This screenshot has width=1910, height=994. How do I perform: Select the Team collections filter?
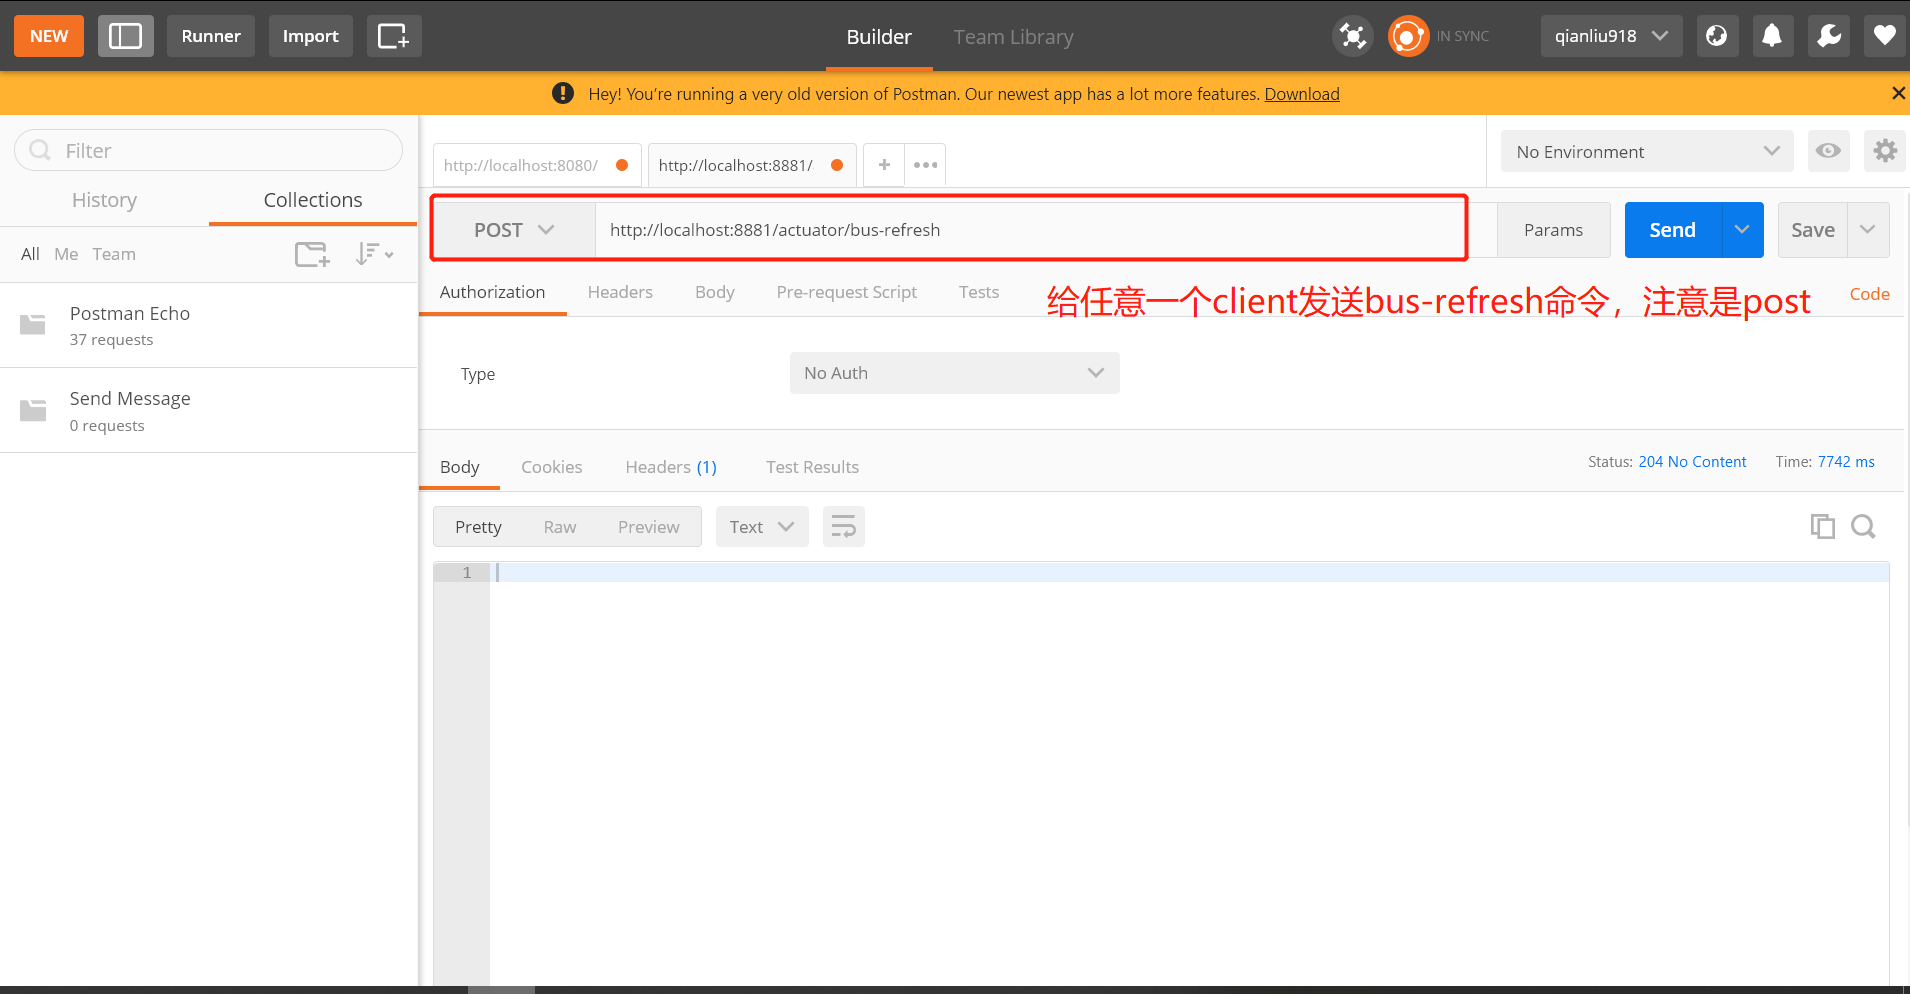tap(114, 254)
